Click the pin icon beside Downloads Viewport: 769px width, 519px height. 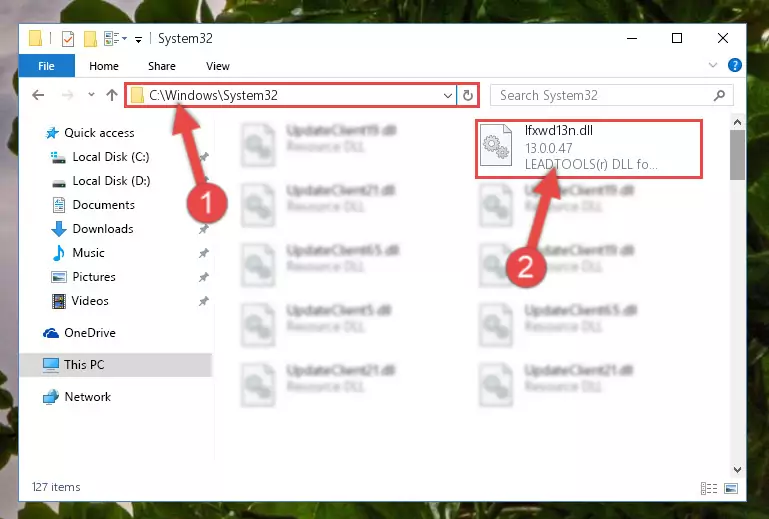tap(204, 229)
